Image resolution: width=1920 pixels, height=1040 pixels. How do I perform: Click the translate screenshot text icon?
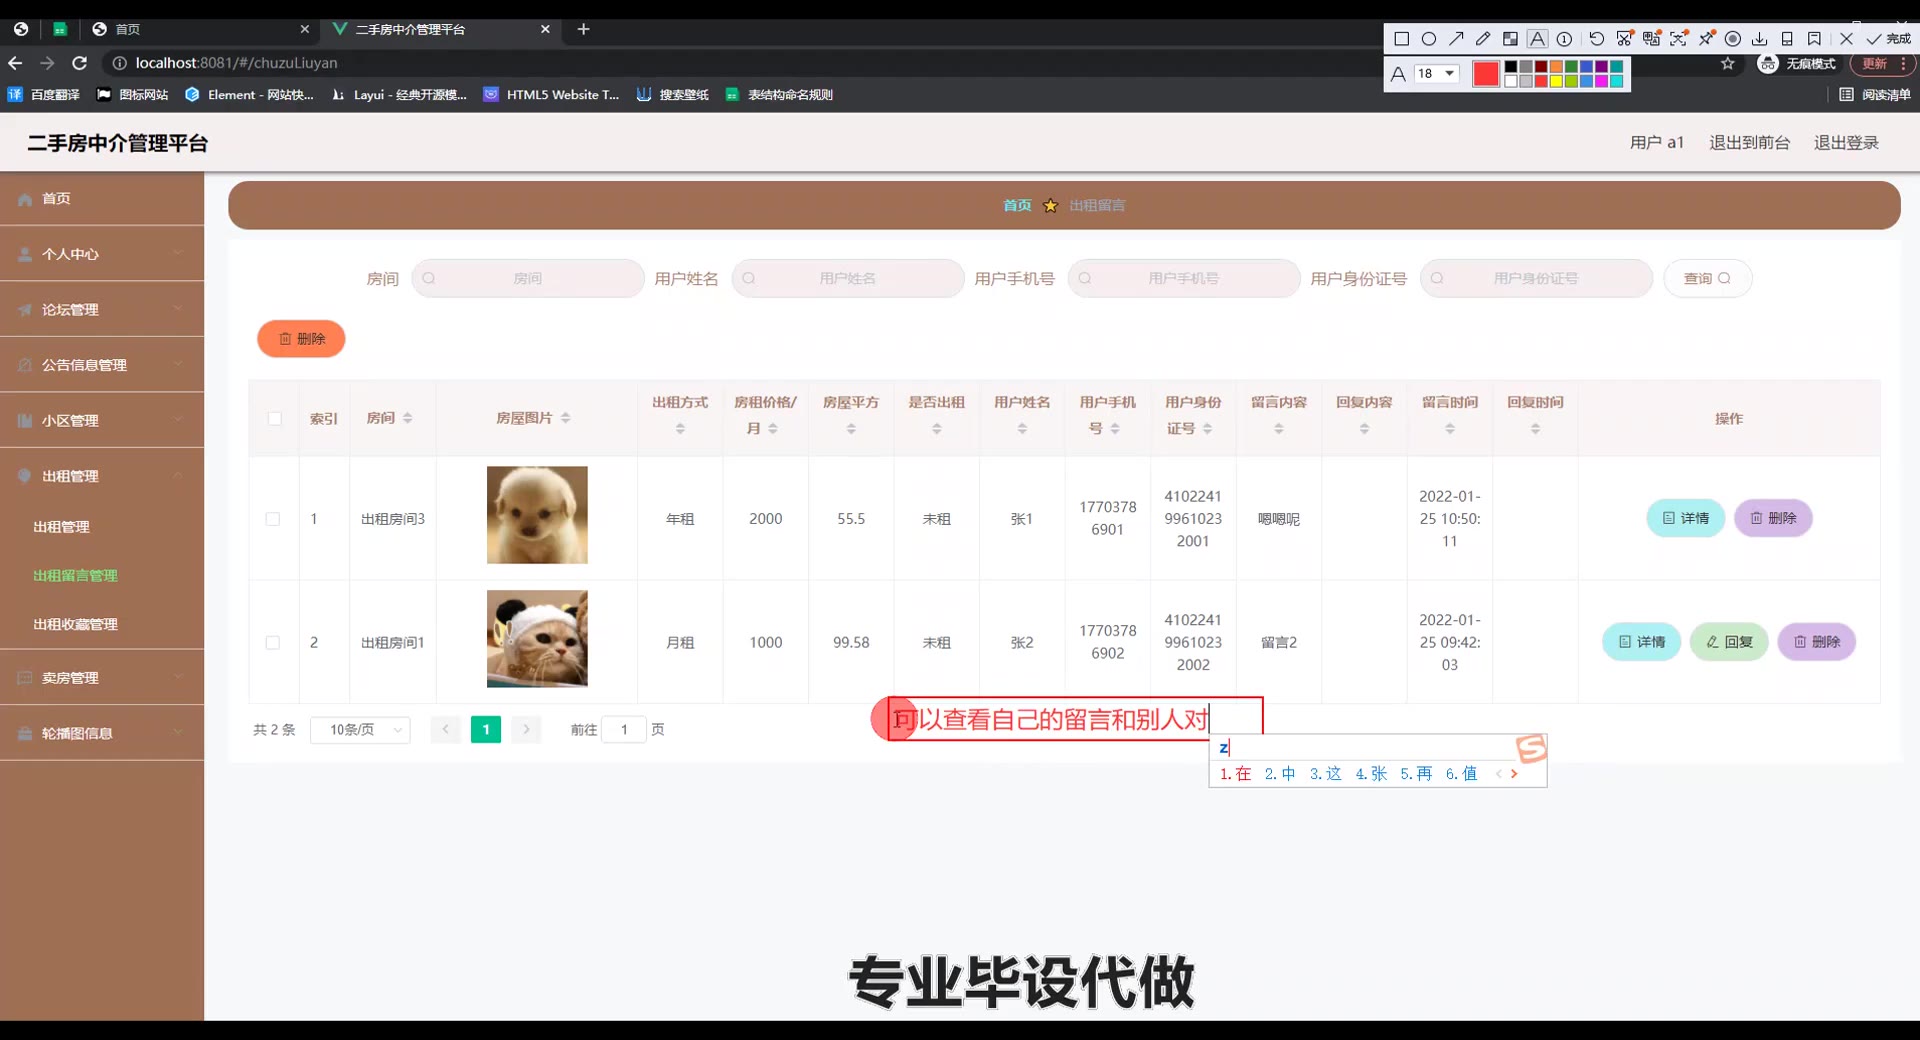point(1652,39)
